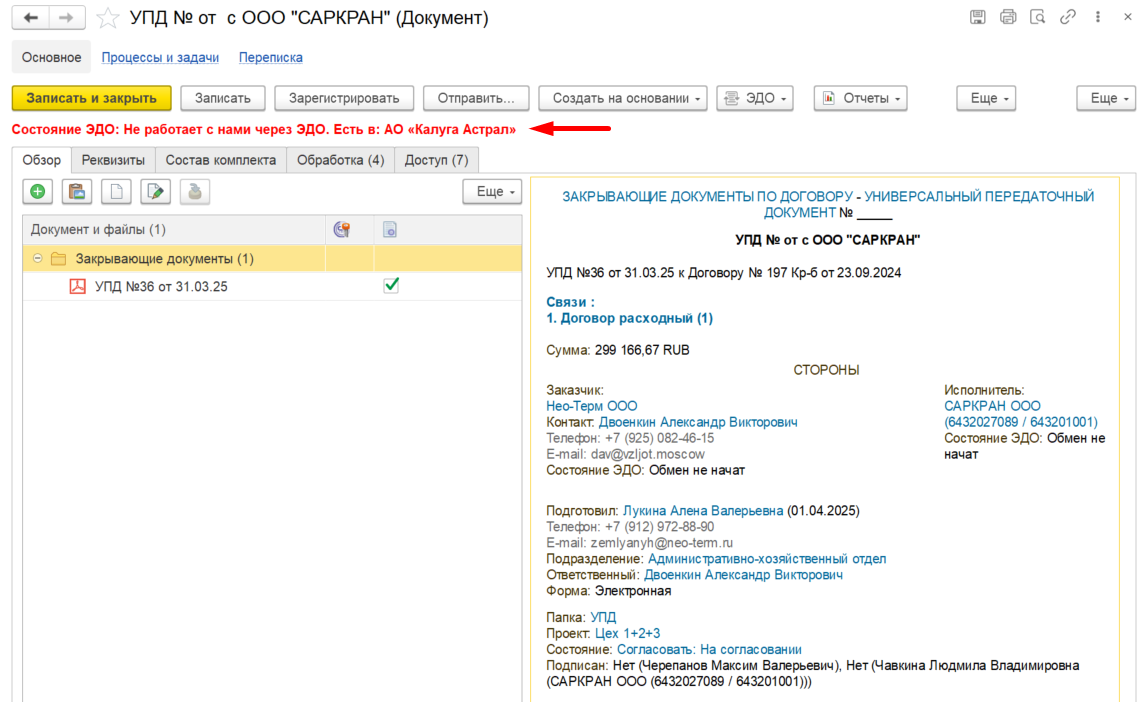
Task: Click the pencil edit file icon
Action: coord(156,192)
